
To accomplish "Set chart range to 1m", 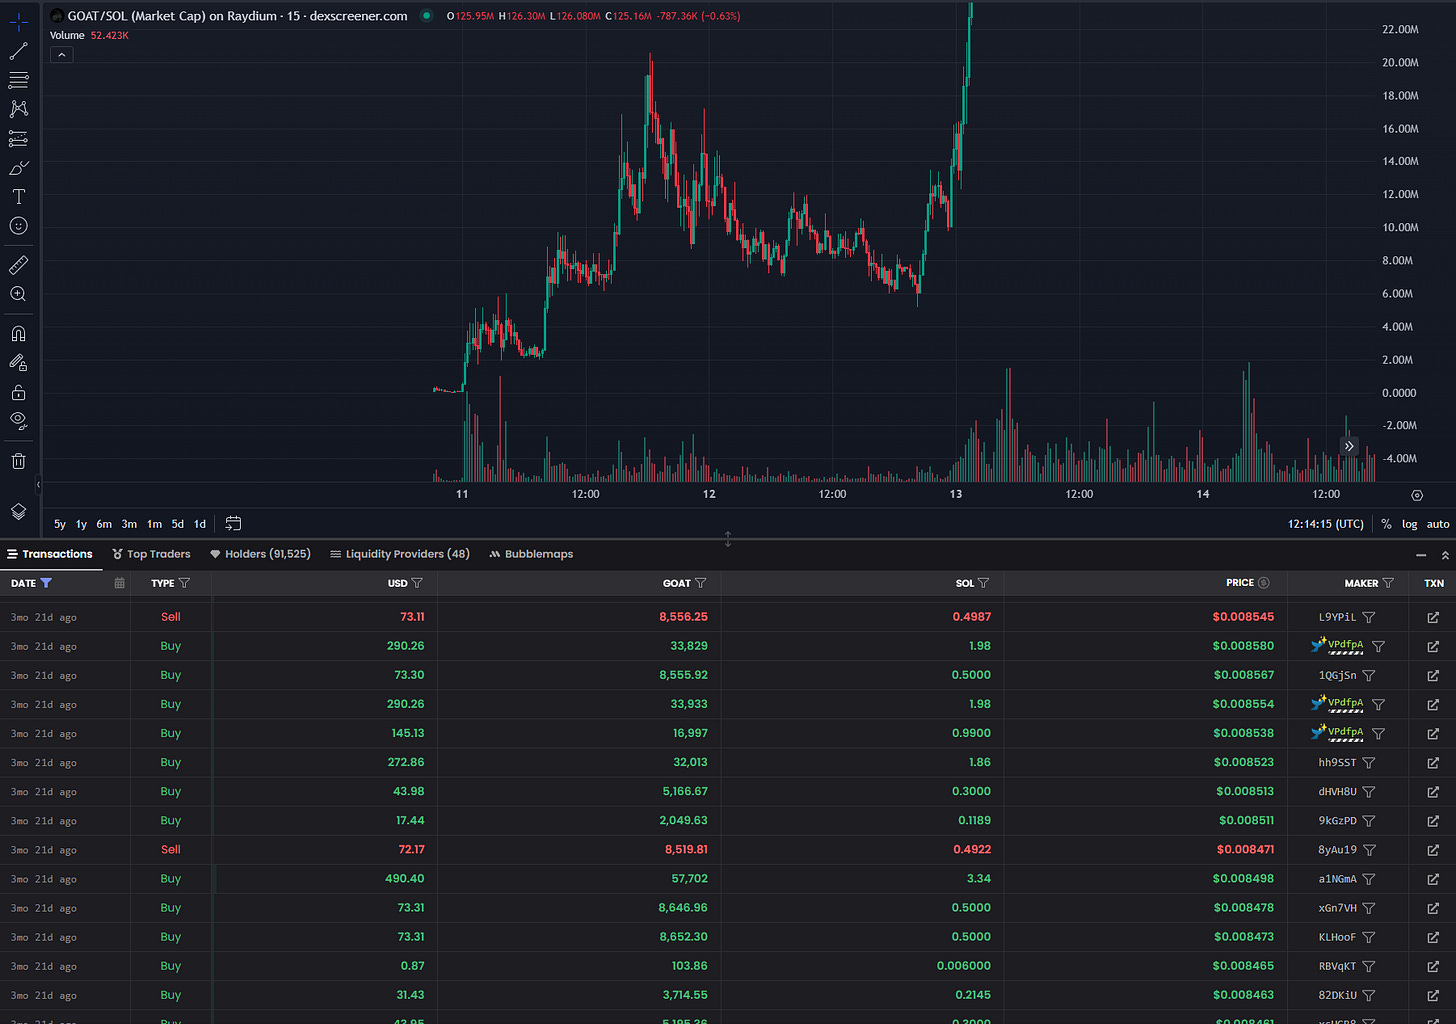I will point(154,524).
